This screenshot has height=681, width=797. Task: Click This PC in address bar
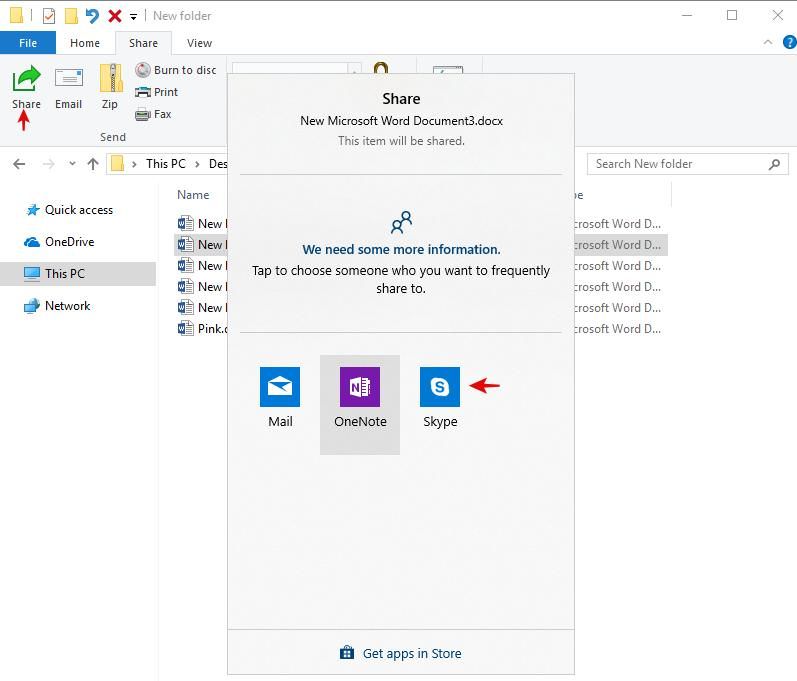tap(166, 164)
